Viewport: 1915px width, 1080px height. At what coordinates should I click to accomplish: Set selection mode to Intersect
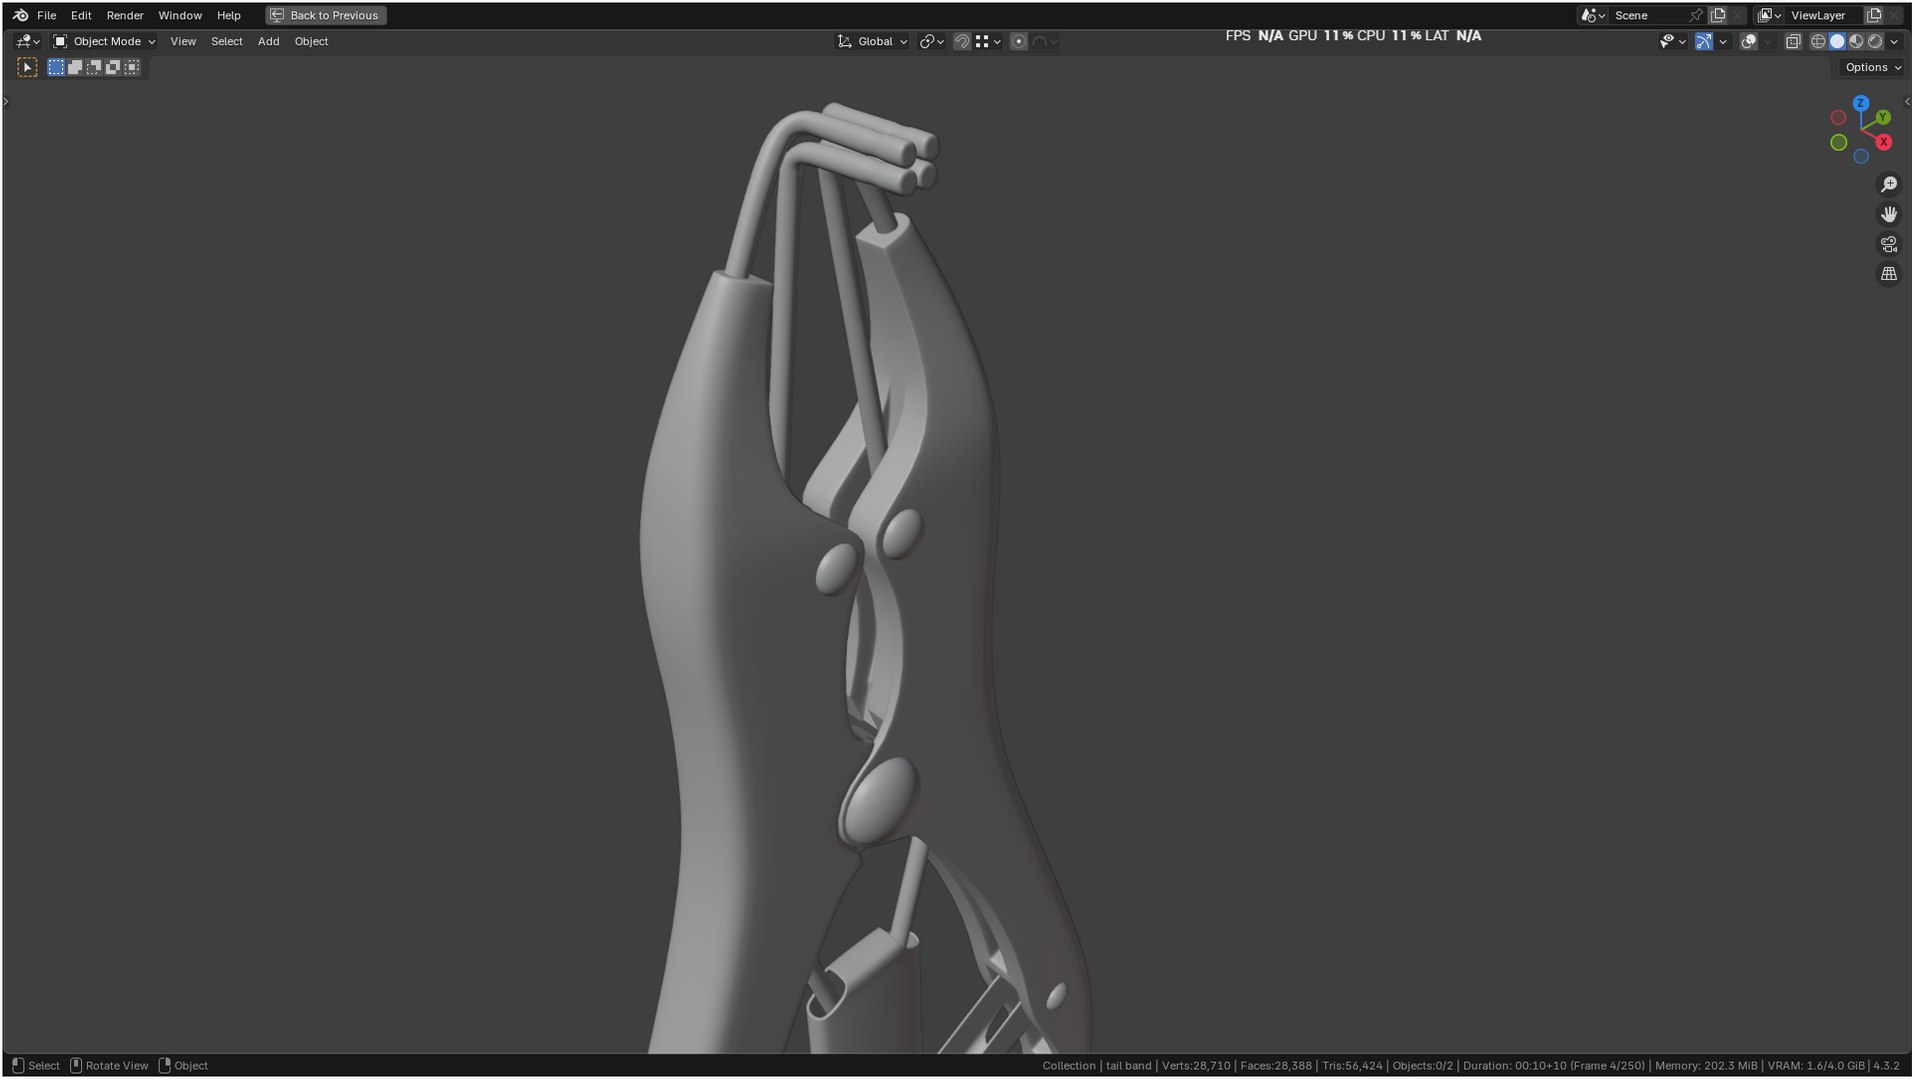tap(132, 67)
